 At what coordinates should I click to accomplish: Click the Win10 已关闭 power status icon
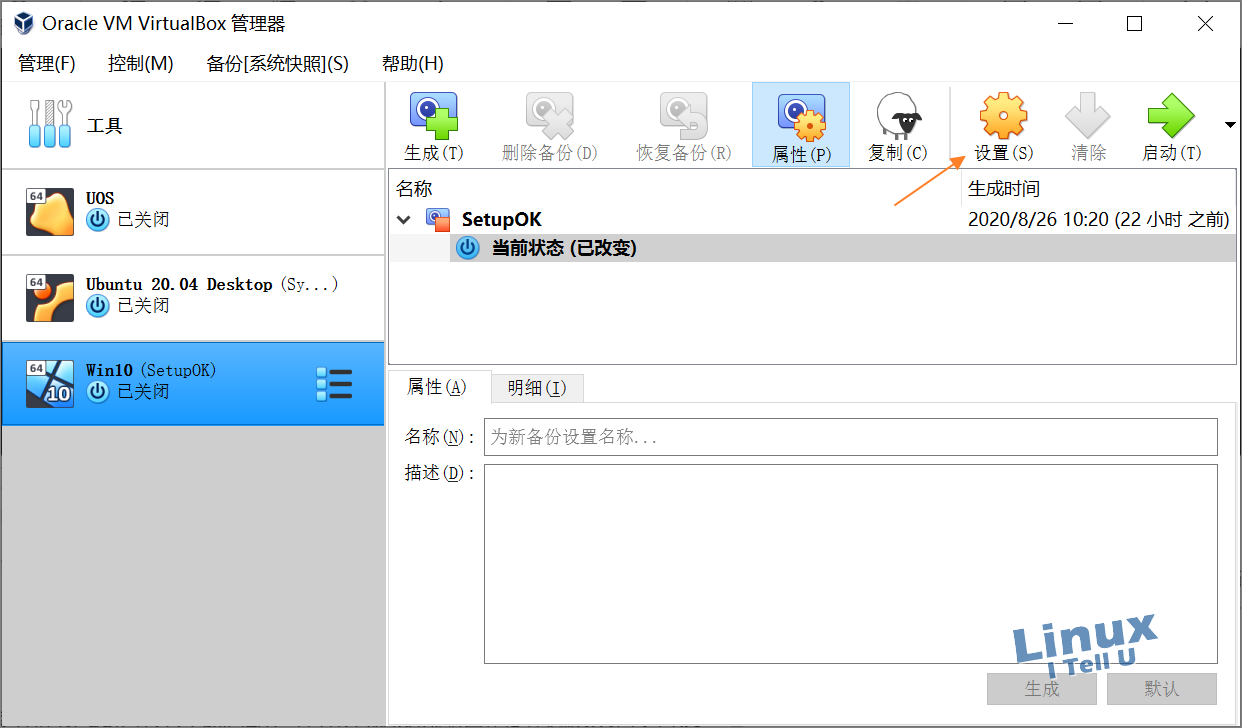point(98,392)
